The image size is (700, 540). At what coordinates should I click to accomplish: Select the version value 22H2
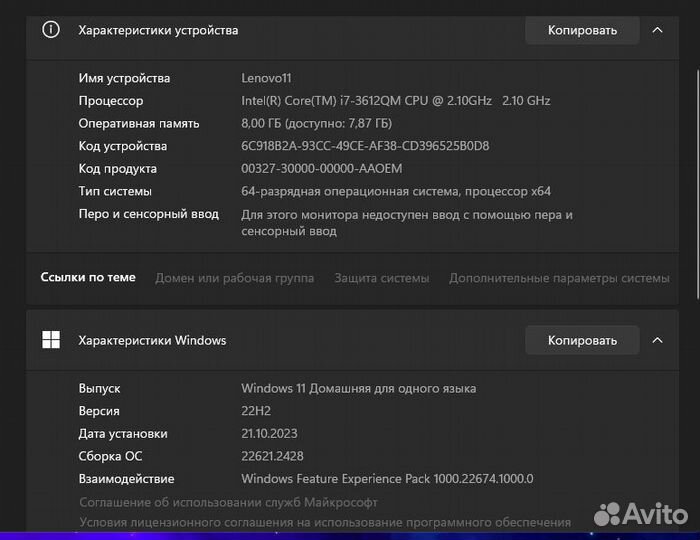pos(256,411)
